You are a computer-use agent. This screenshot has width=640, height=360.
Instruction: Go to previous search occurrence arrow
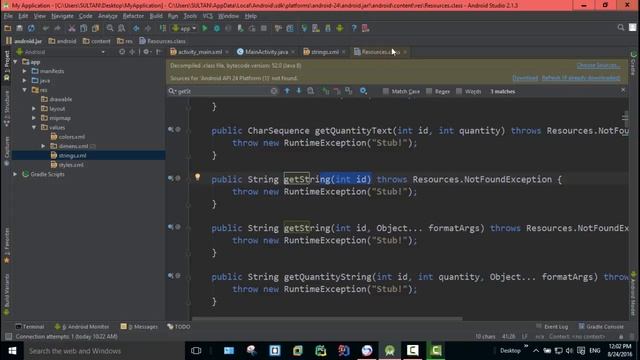pos(287,91)
